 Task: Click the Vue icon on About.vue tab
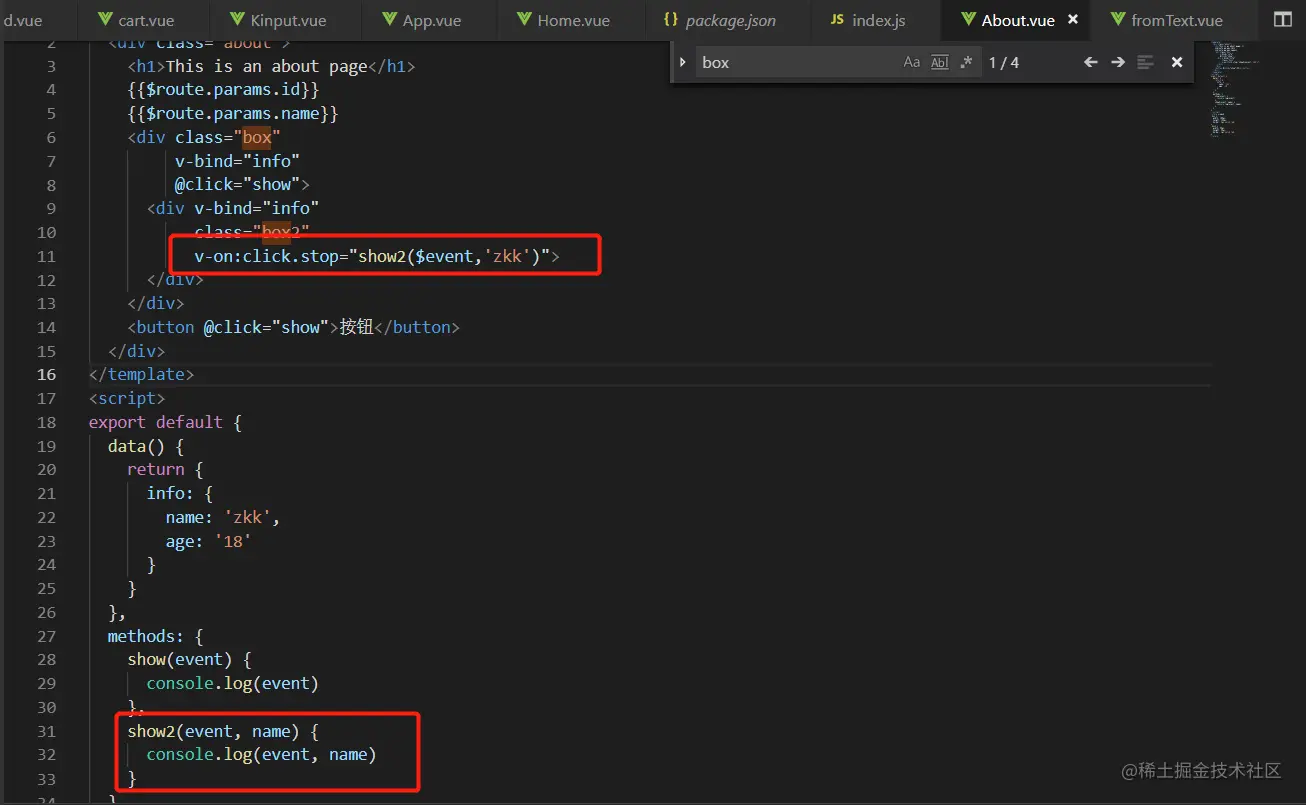968,20
